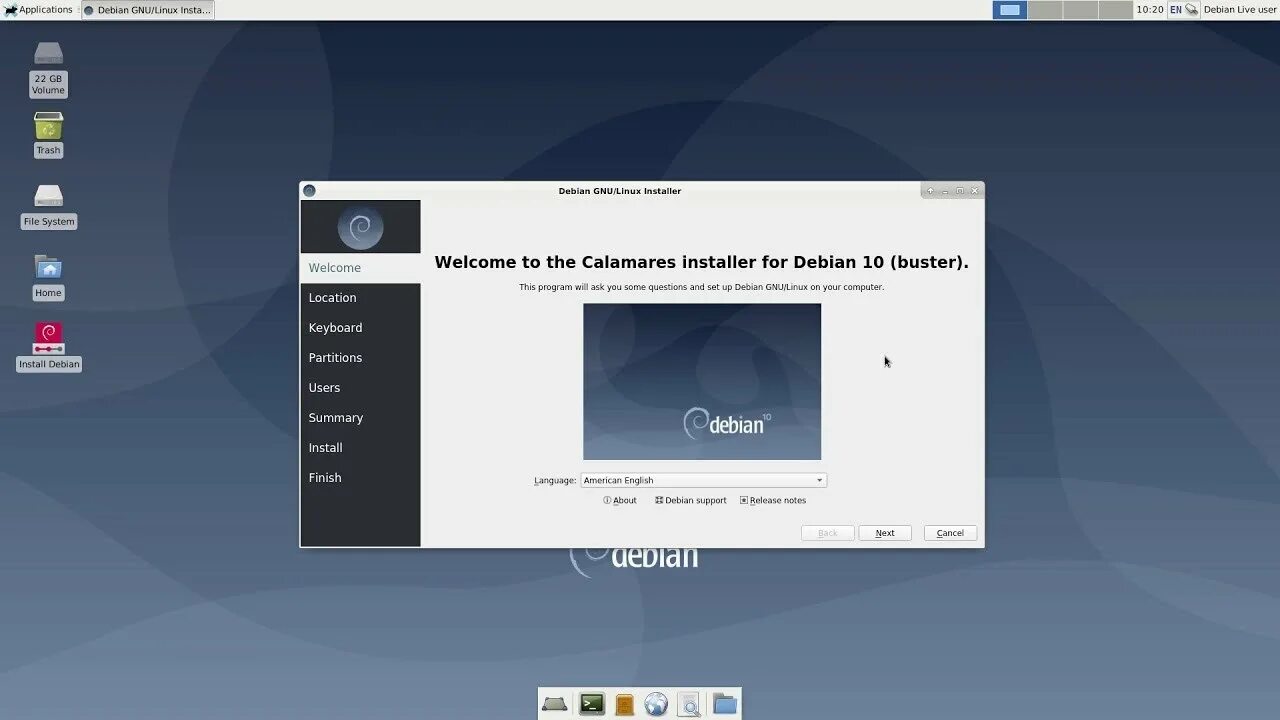1280x720 pixels.
Task: Click the installer title bar up-arrow button
Action: [x=930, y=191]
